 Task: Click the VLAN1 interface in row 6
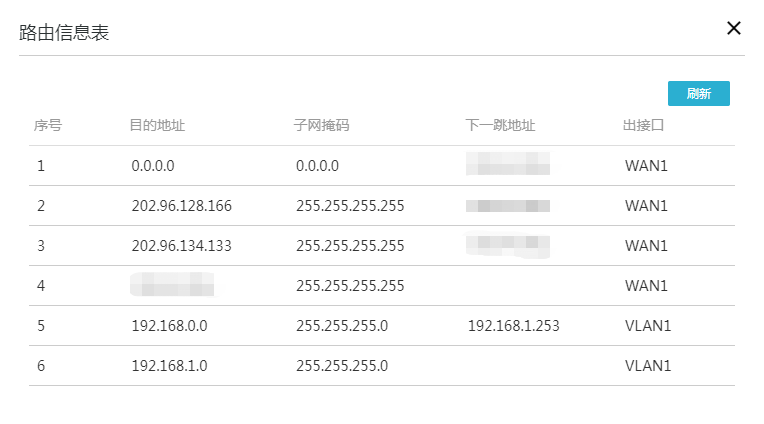648,366
